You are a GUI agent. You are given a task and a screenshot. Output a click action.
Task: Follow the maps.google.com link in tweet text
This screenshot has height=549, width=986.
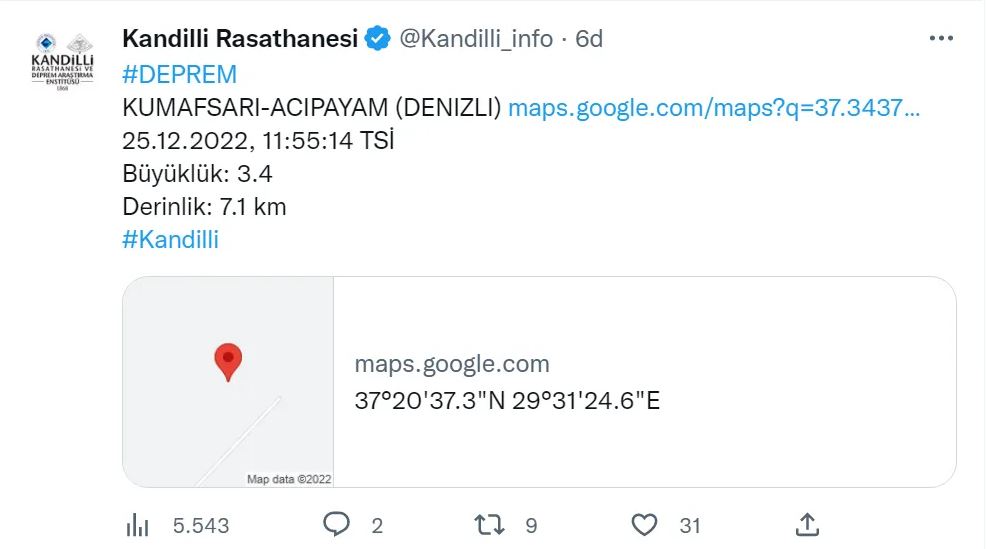click(x=713, y=108)
